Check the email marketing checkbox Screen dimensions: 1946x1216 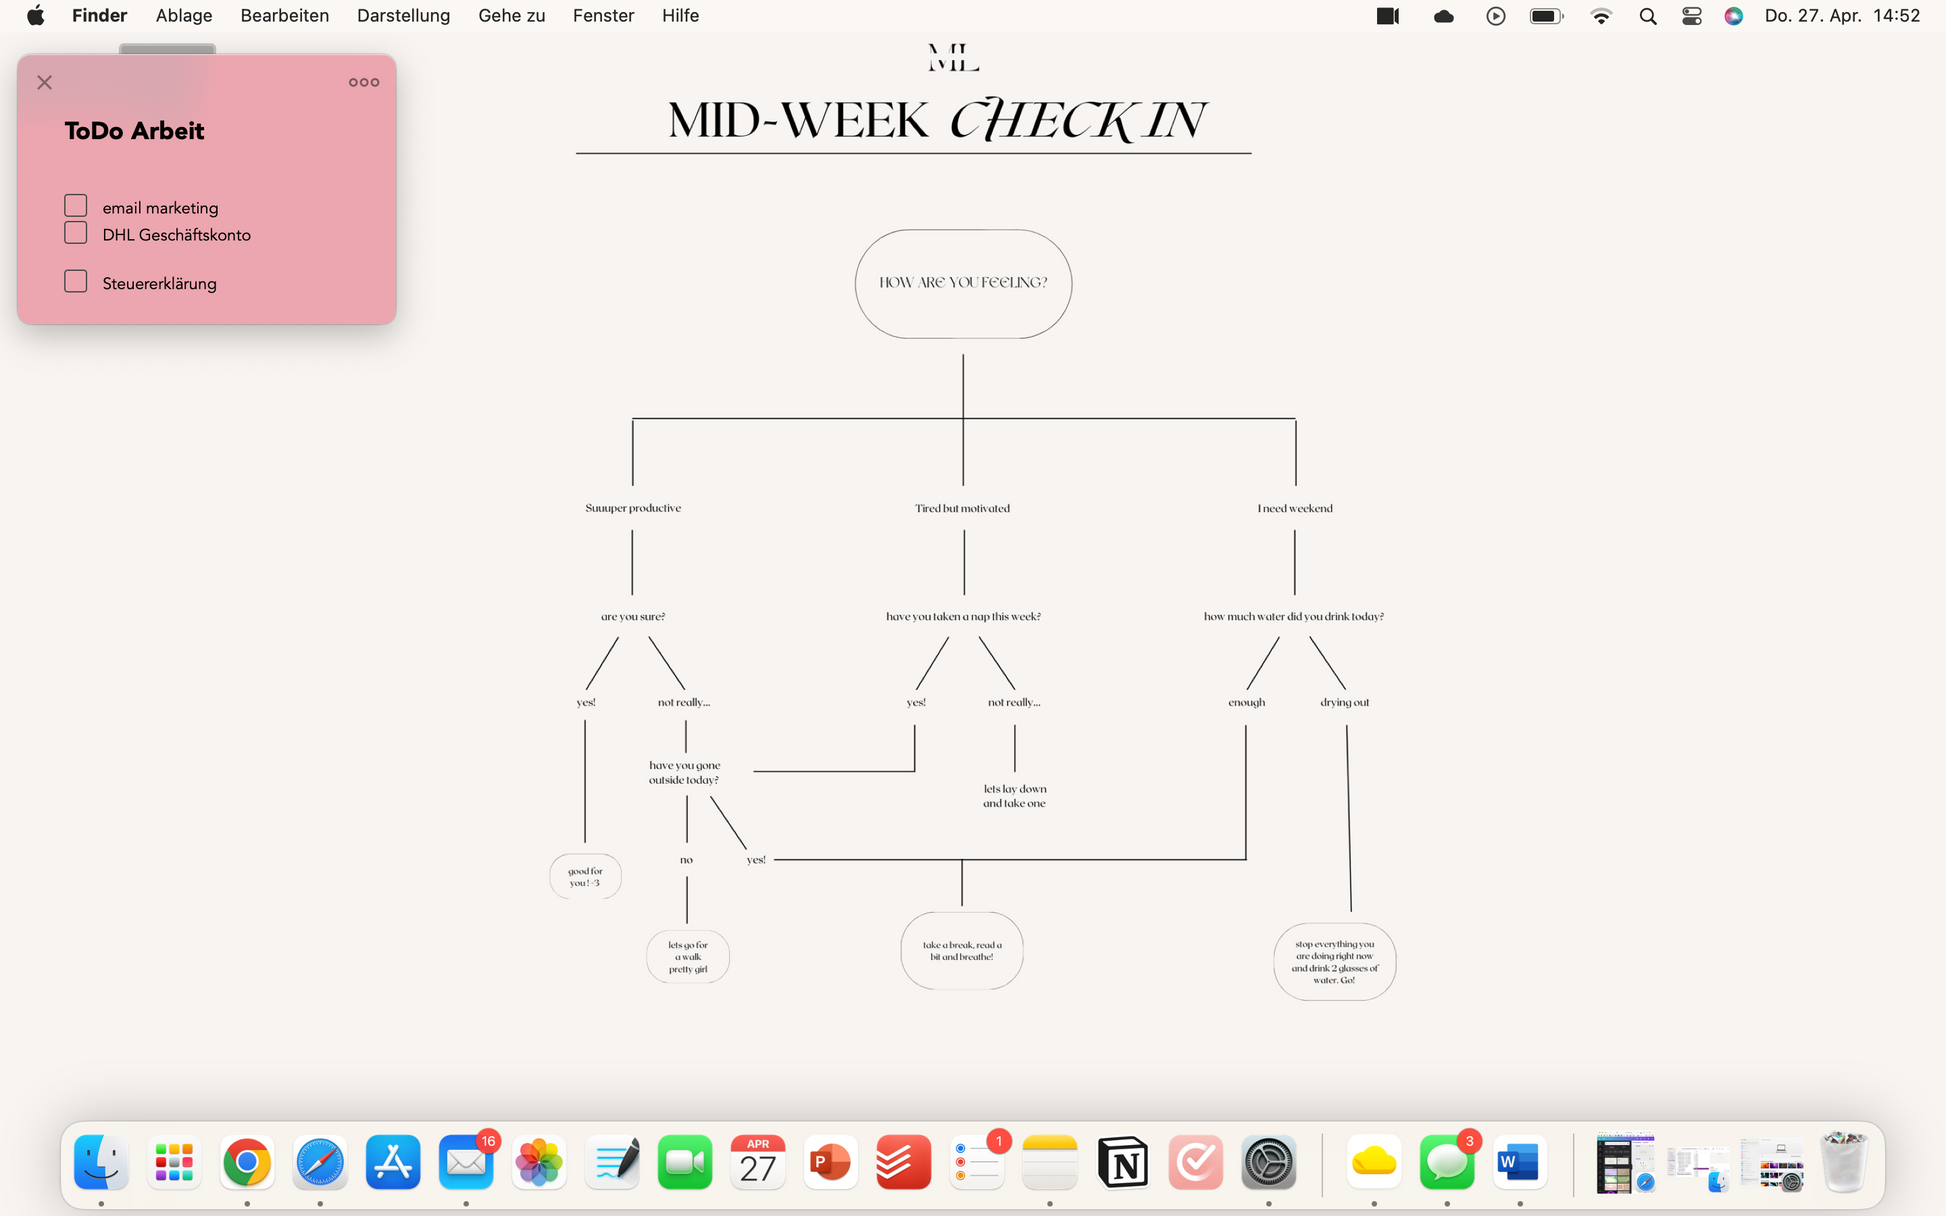[x=76, y=206]
